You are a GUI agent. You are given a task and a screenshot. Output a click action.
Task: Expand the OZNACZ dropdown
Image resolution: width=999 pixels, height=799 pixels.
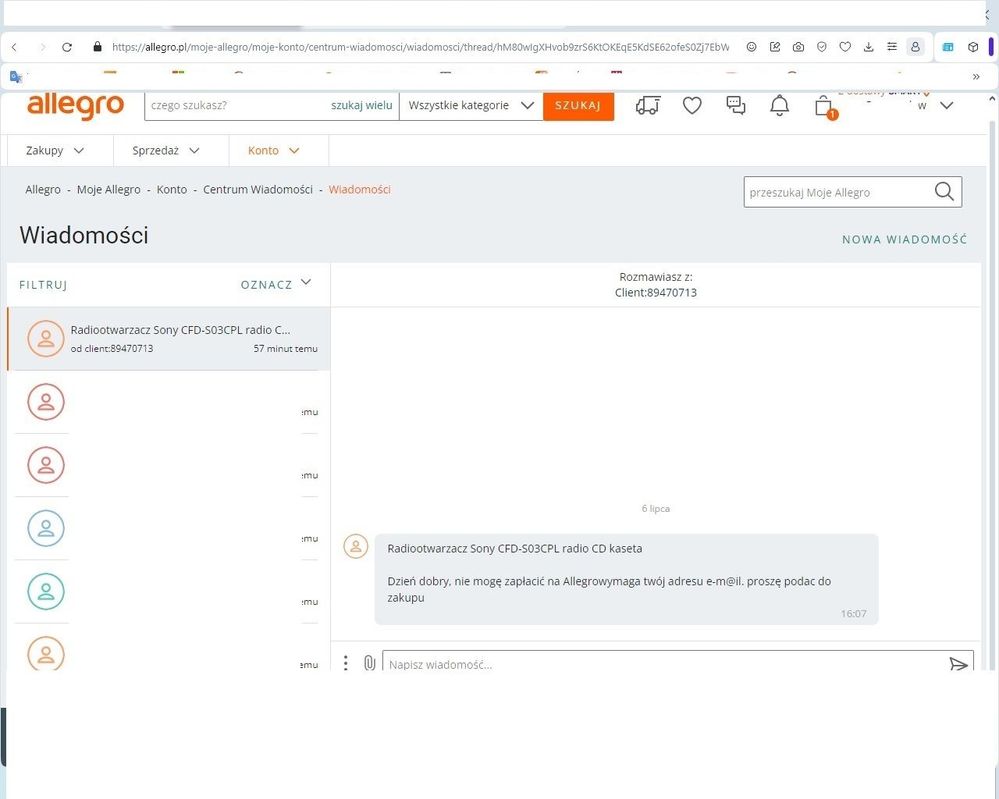click(276, 284)
